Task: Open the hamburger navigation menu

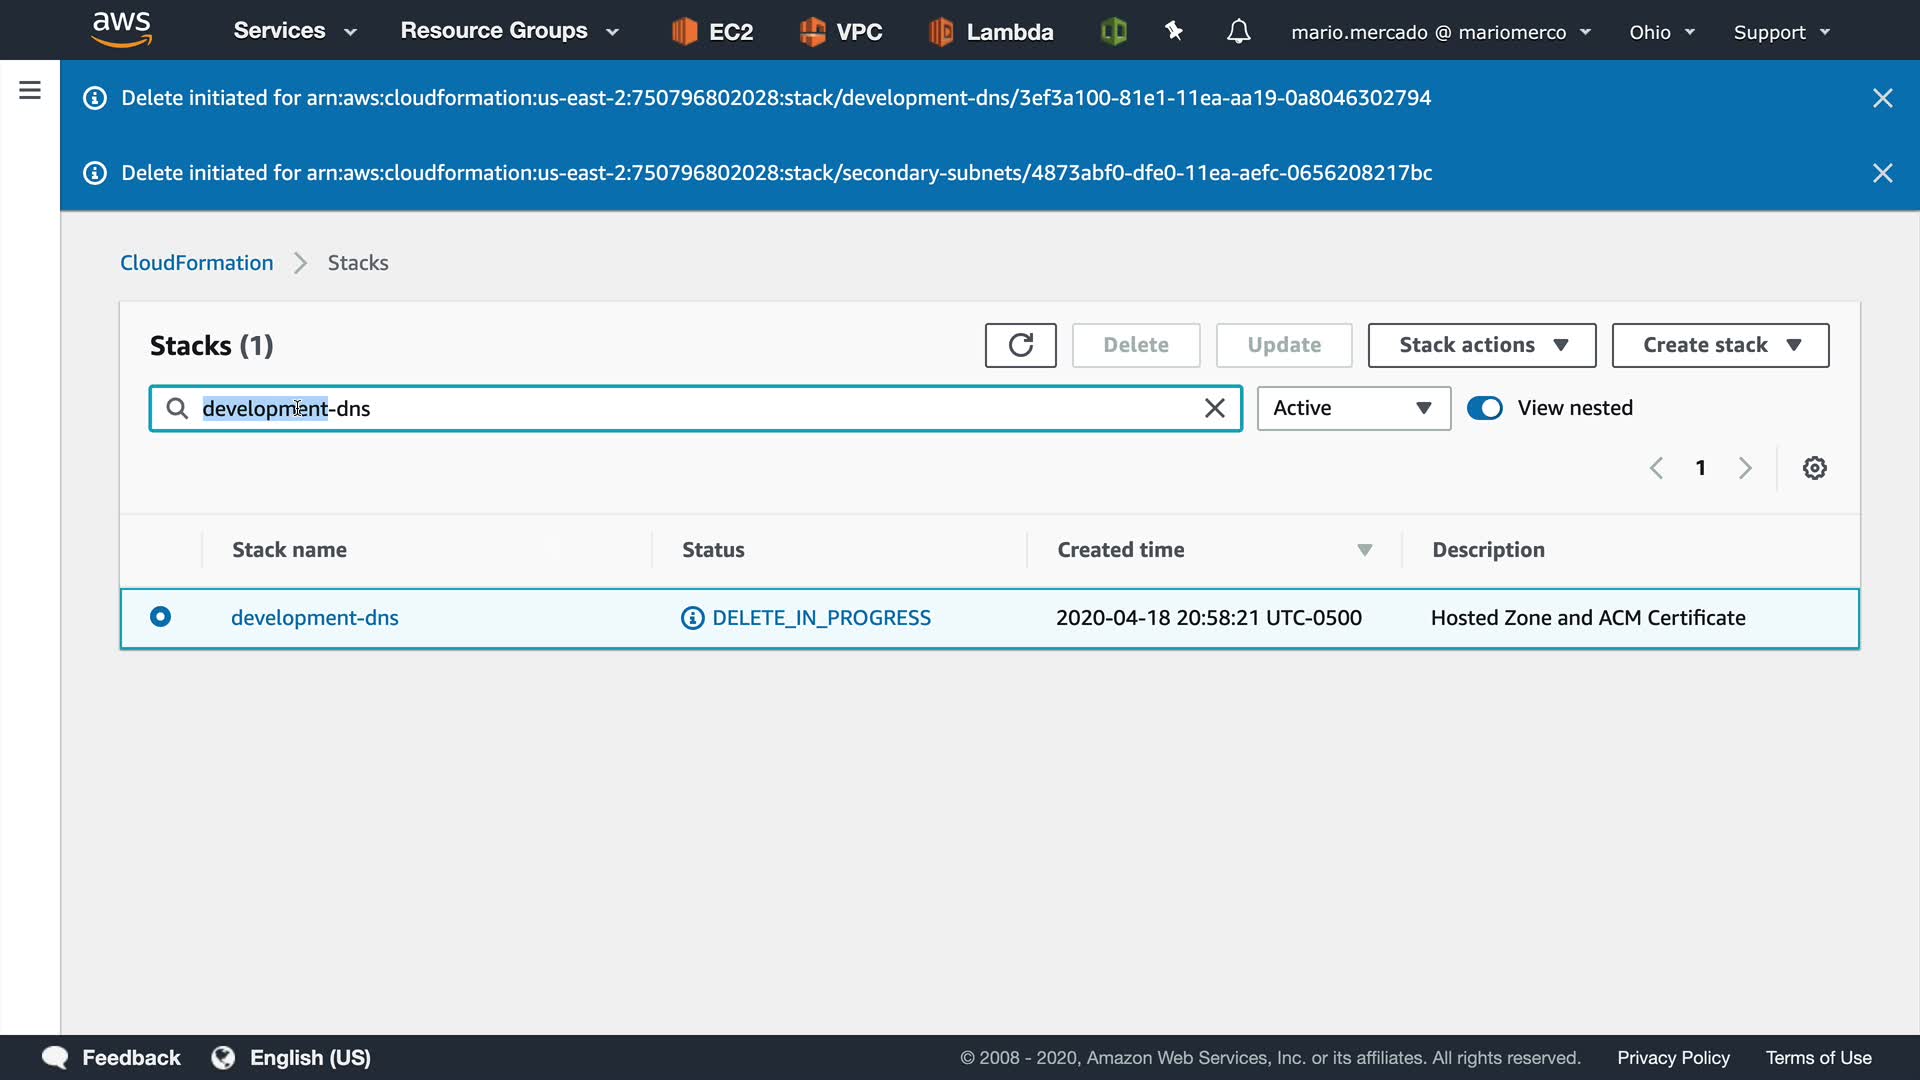Action: pyautogui.click(x=30, y=91)
